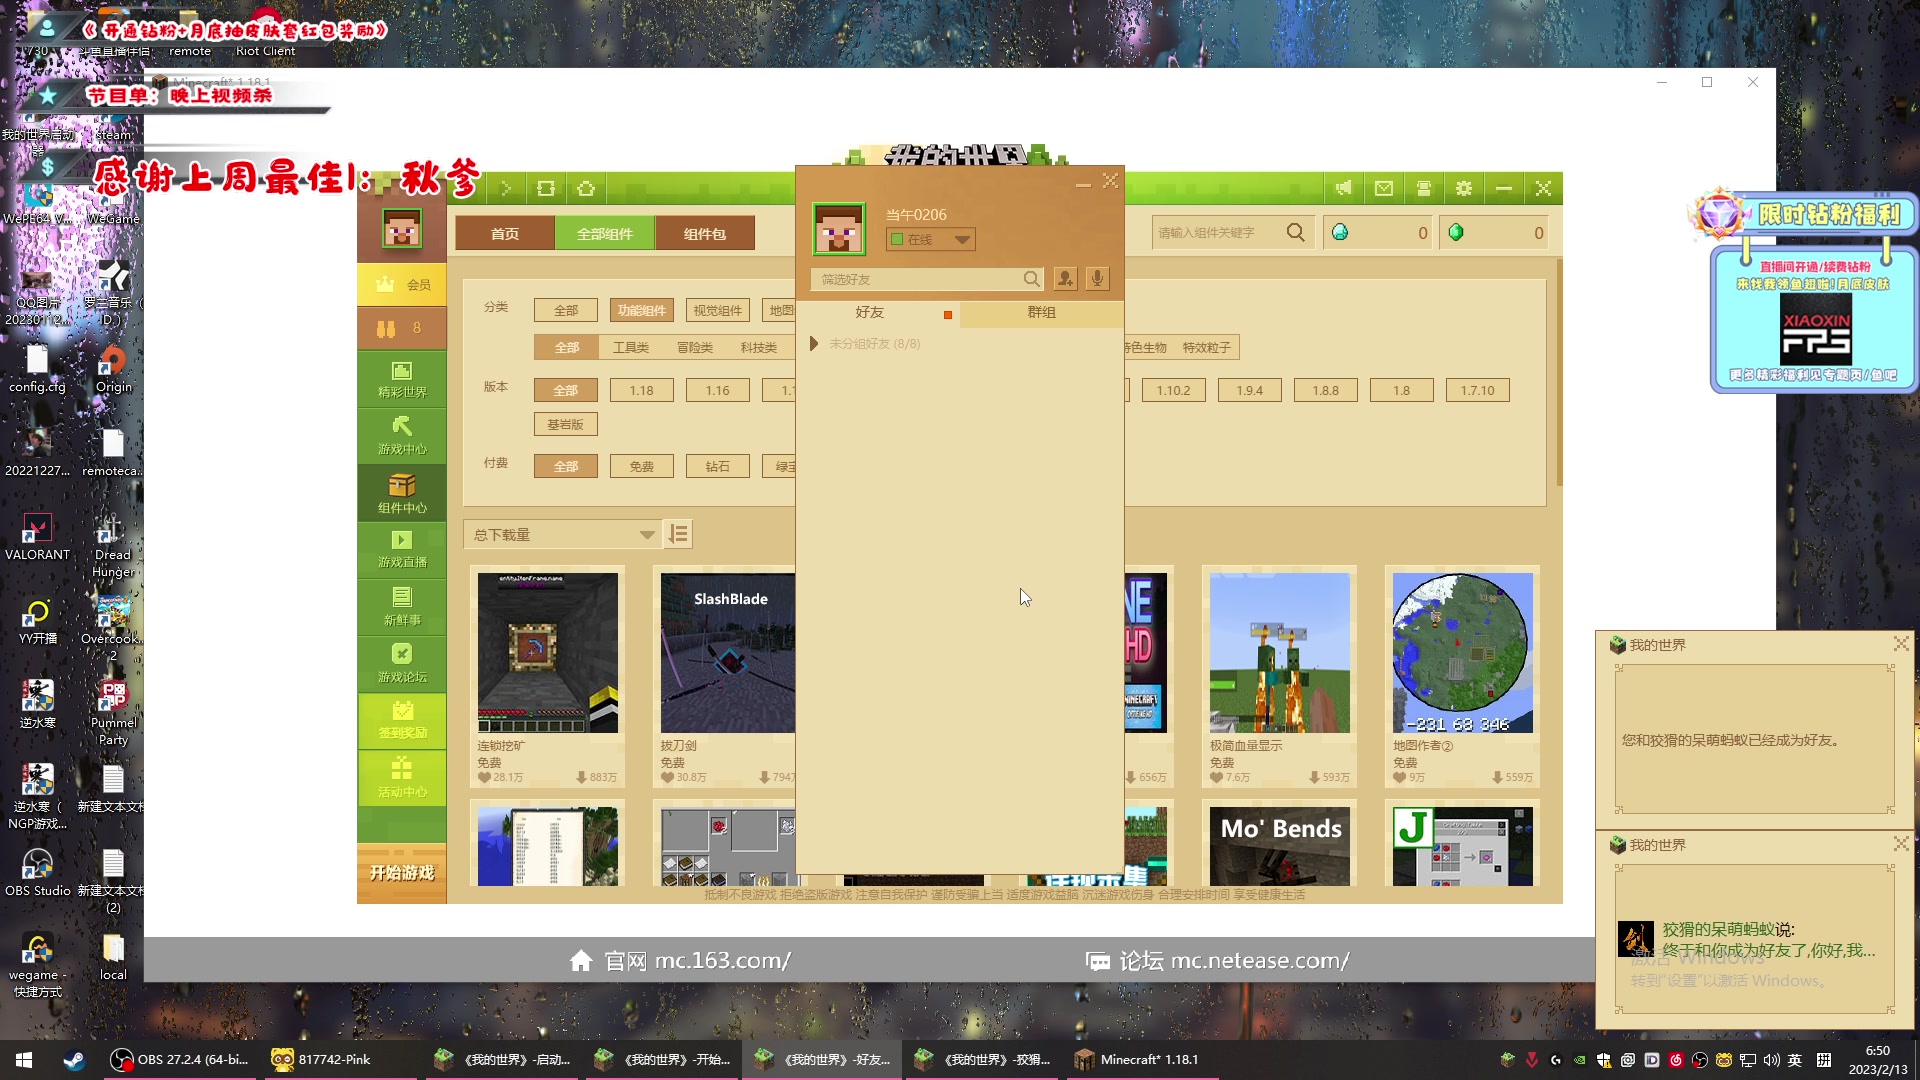Open the 总下载量 sort dropdown
This screenshot has width=1920, height=1080.
click(x=562, y=534)
